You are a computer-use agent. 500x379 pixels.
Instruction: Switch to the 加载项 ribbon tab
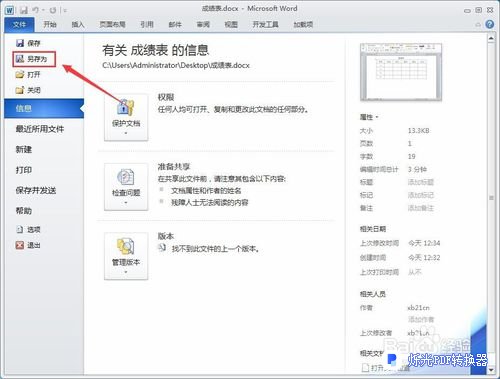[x=303, y=24]
